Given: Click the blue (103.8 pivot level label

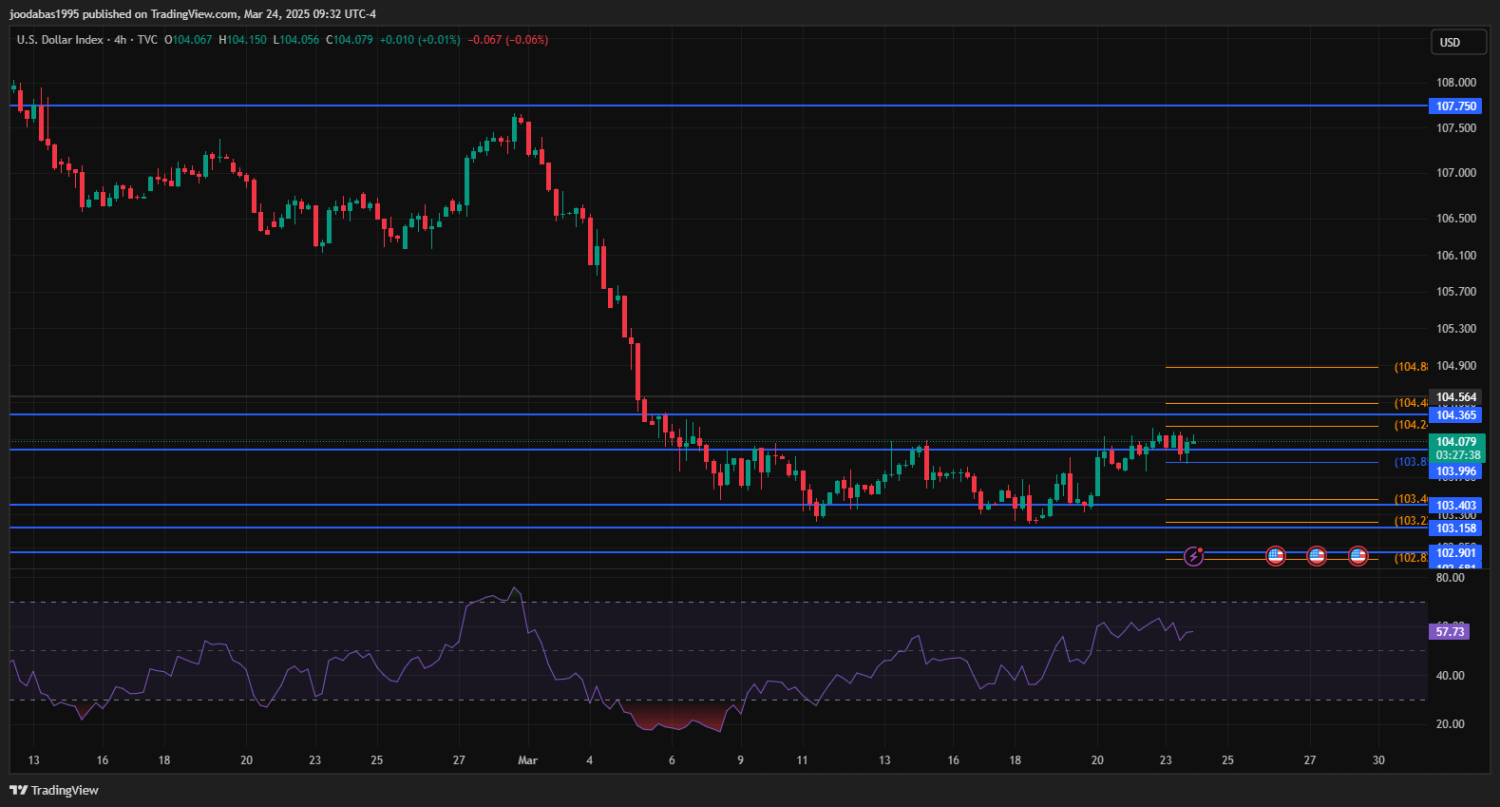Looking at the screenshot, I should coord(1411,462).
